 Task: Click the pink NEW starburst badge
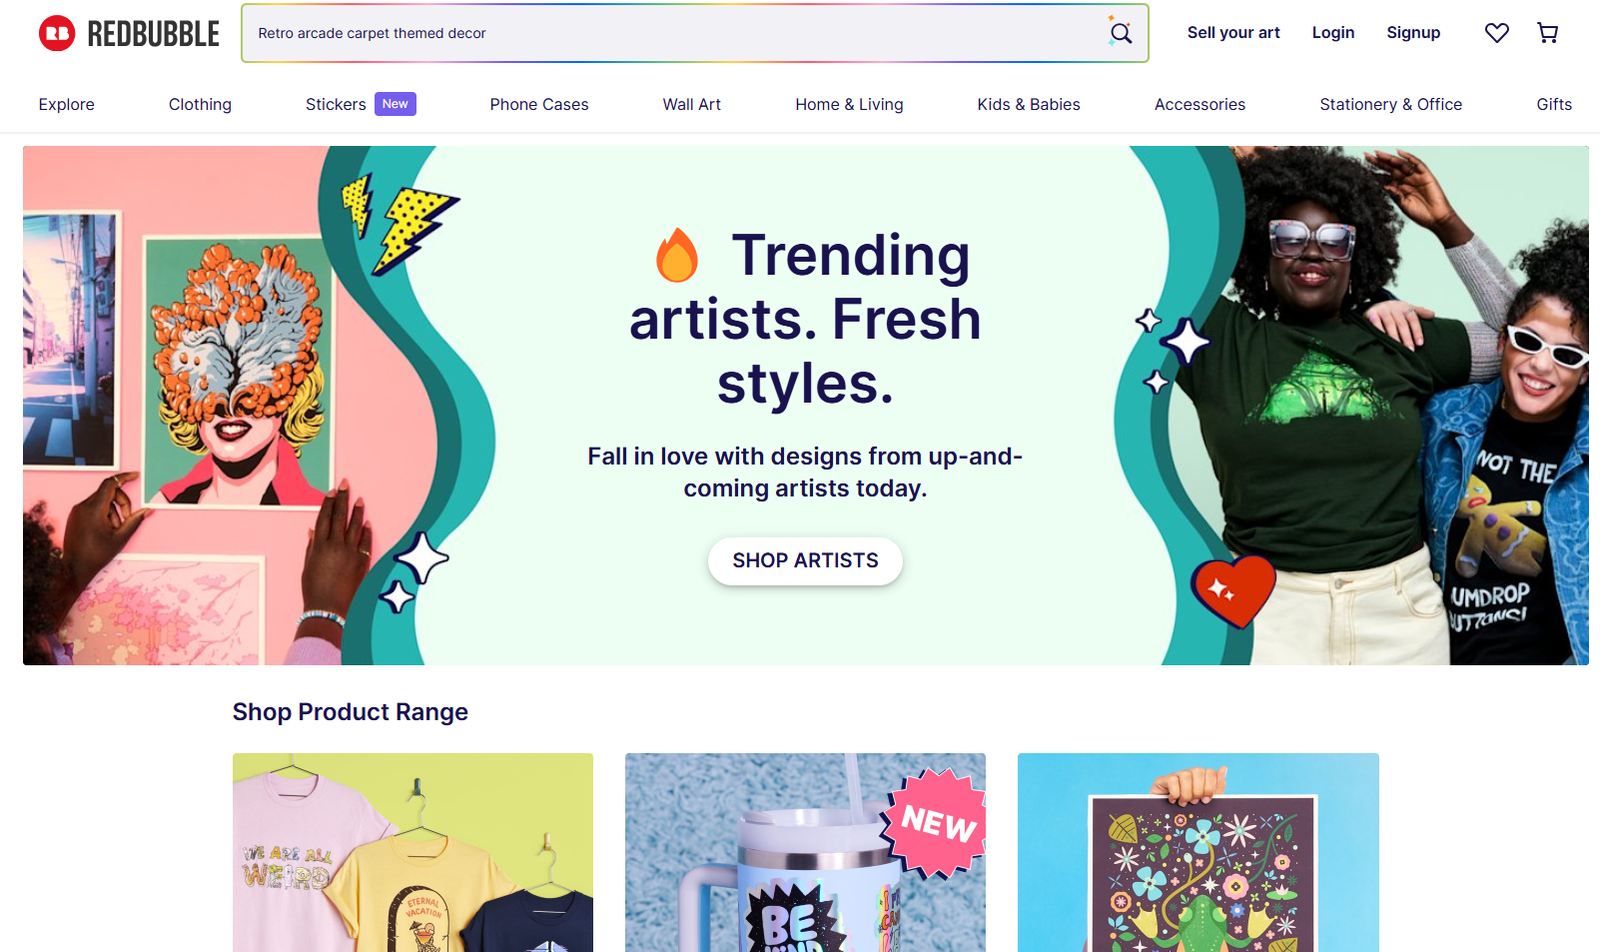[x=935, y=822]
